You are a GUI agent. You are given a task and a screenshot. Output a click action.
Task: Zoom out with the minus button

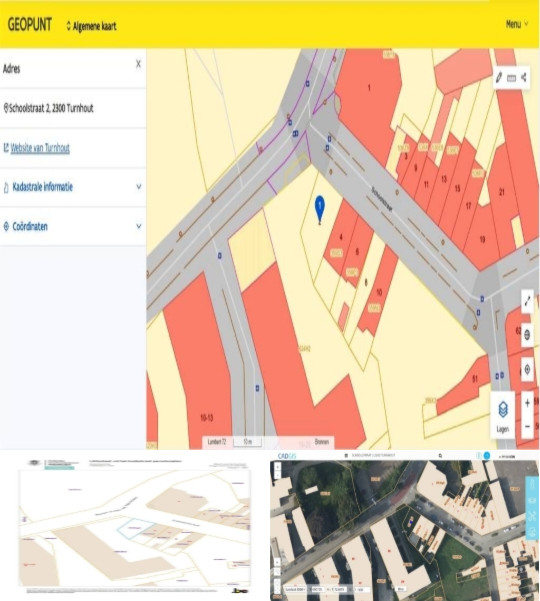[527, 426]
